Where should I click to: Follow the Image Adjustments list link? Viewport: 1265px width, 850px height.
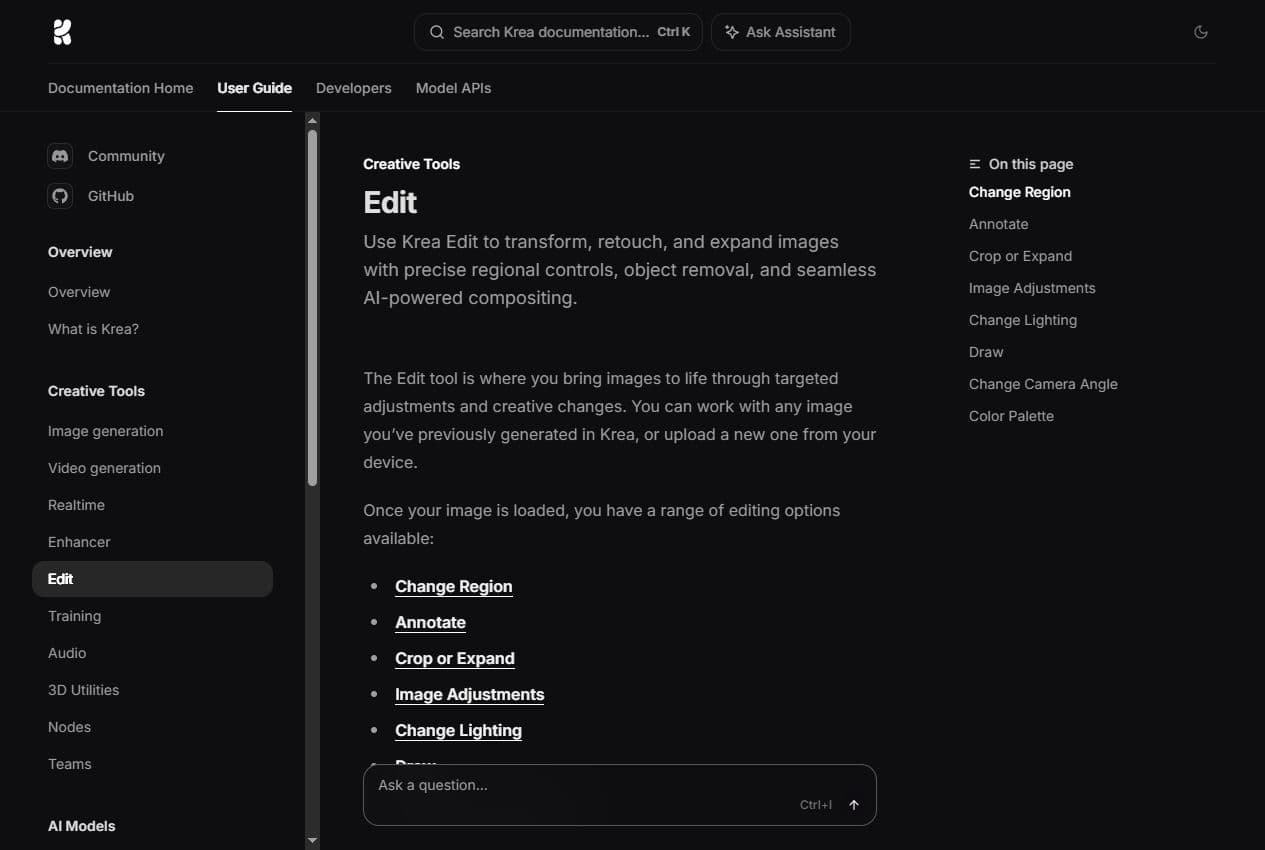tap(470, 695)
